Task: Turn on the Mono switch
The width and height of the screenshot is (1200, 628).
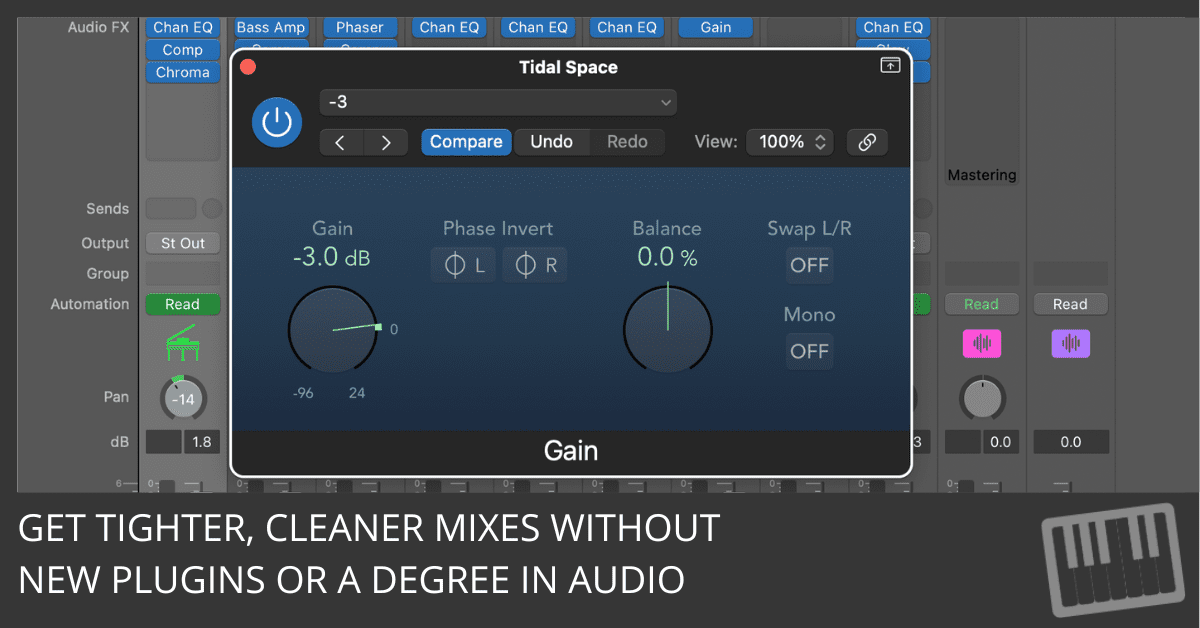Action: click(x=809, y=351)
